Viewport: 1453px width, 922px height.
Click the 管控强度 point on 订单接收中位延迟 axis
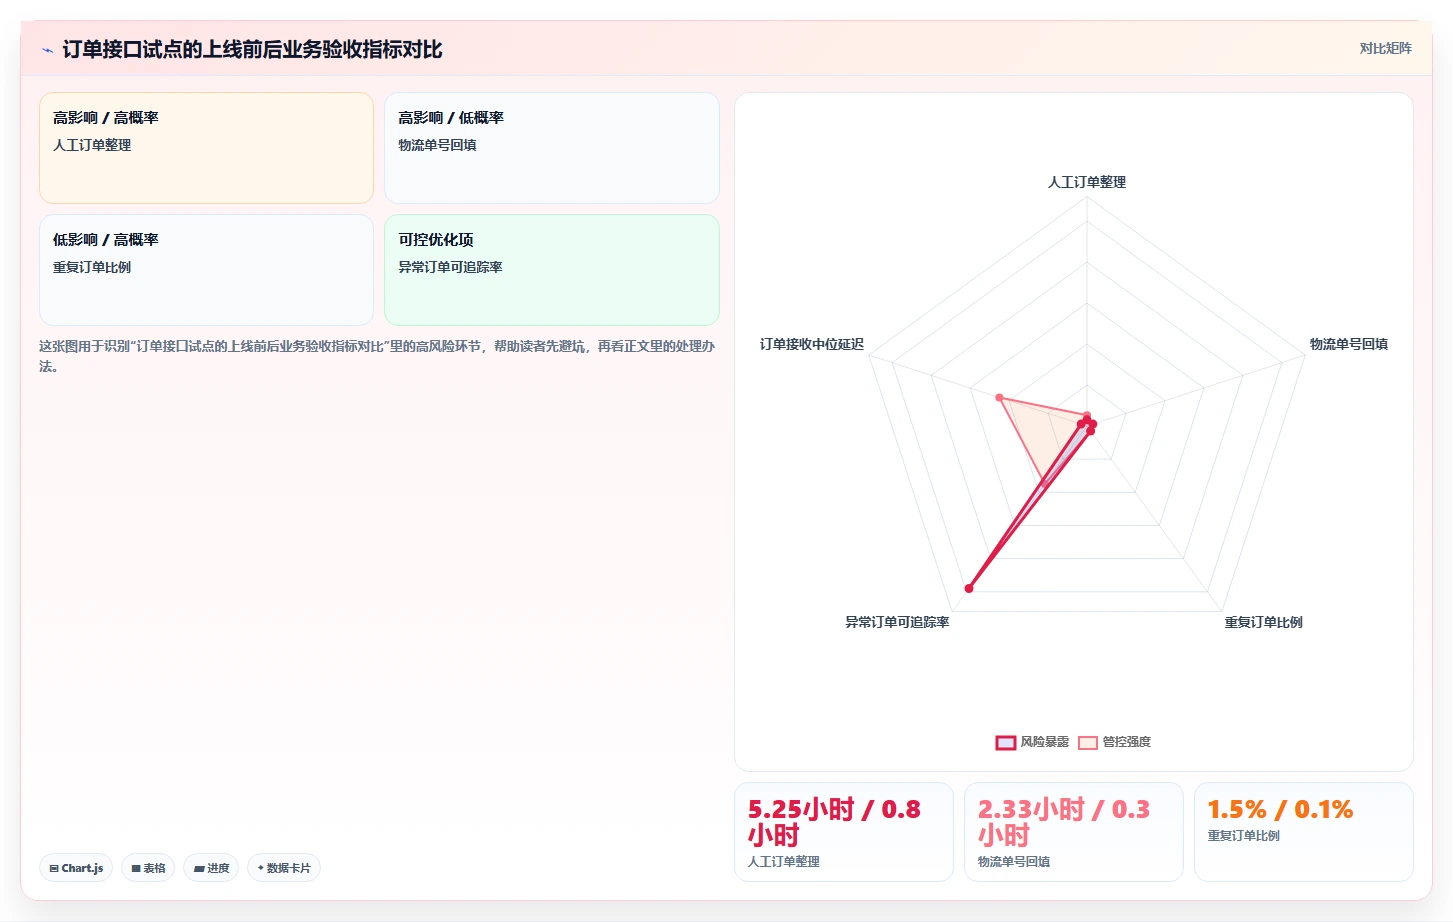999,398
